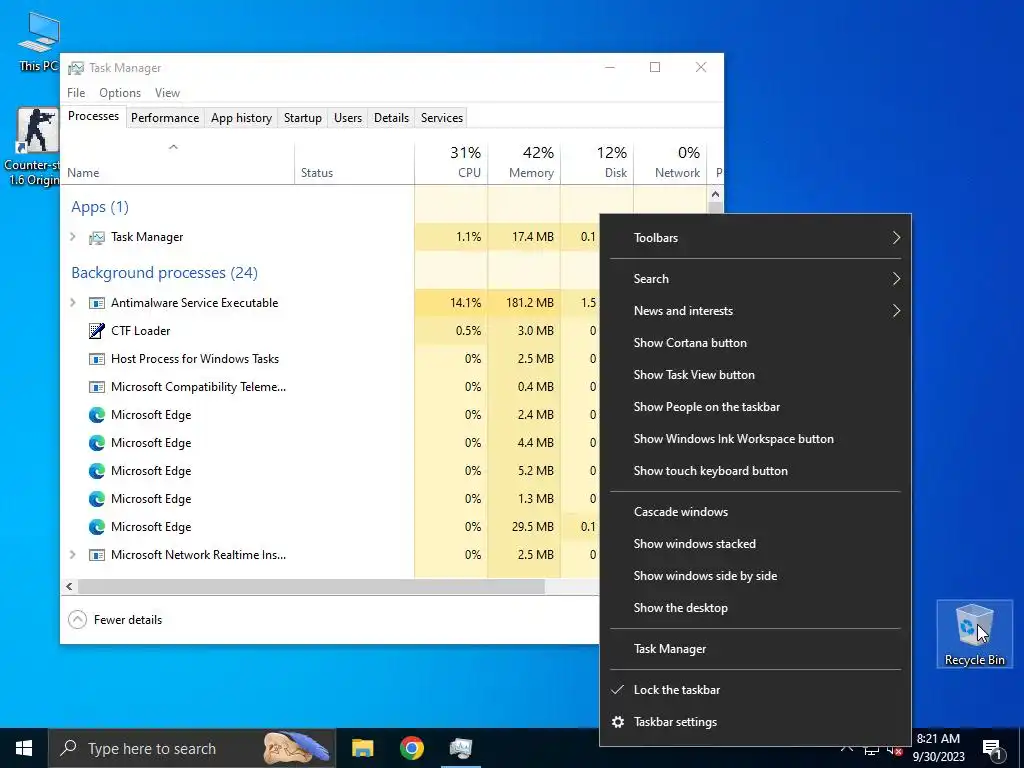Switch to the App history tab

[241, 118]
